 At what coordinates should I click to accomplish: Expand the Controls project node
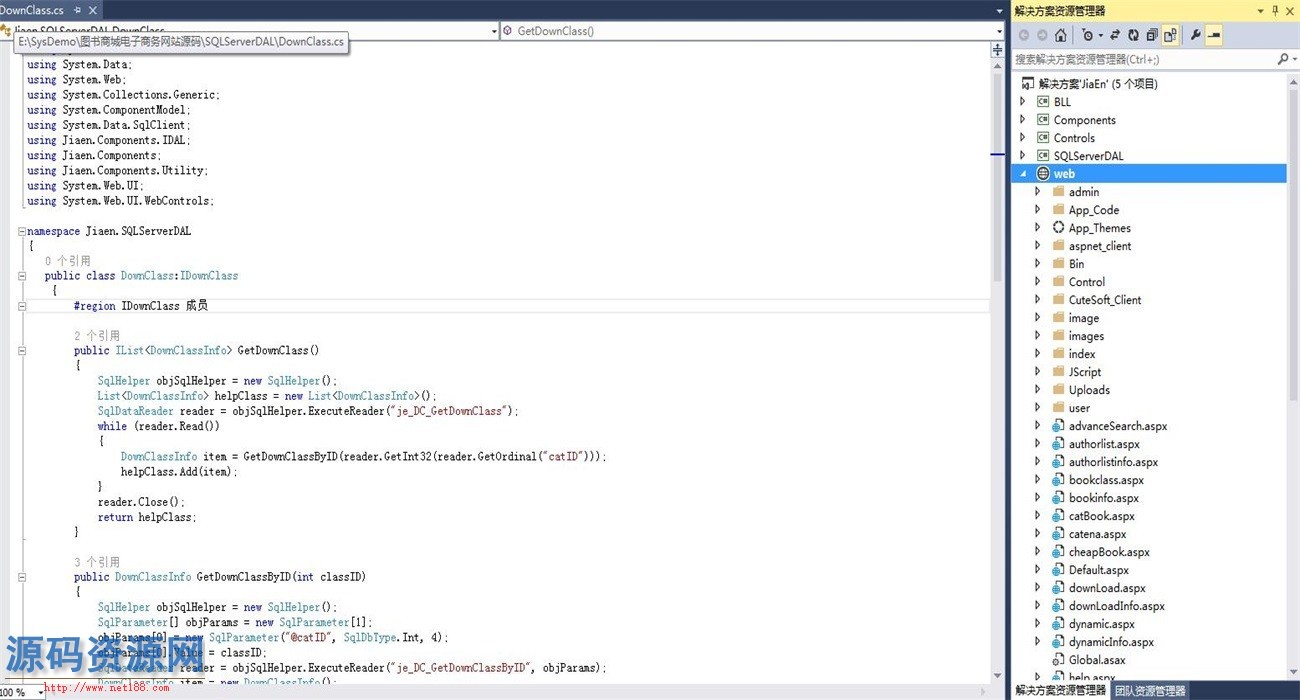pyautogui.click(x=1022, y=138)
